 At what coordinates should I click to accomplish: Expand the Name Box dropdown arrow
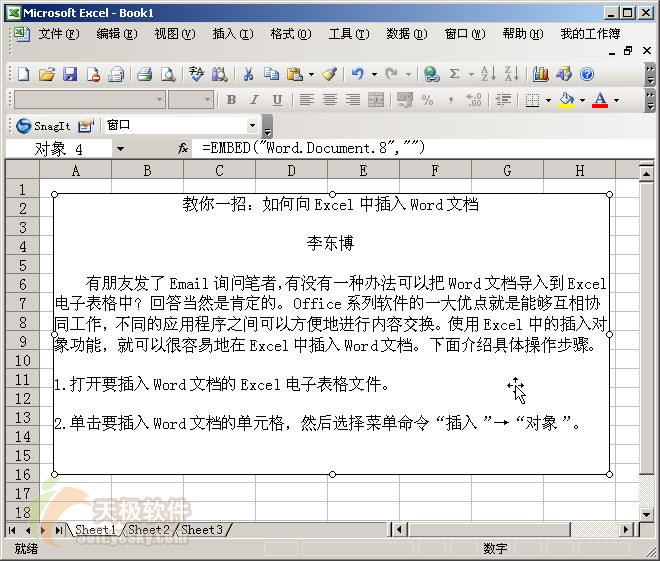coord(120,149)
